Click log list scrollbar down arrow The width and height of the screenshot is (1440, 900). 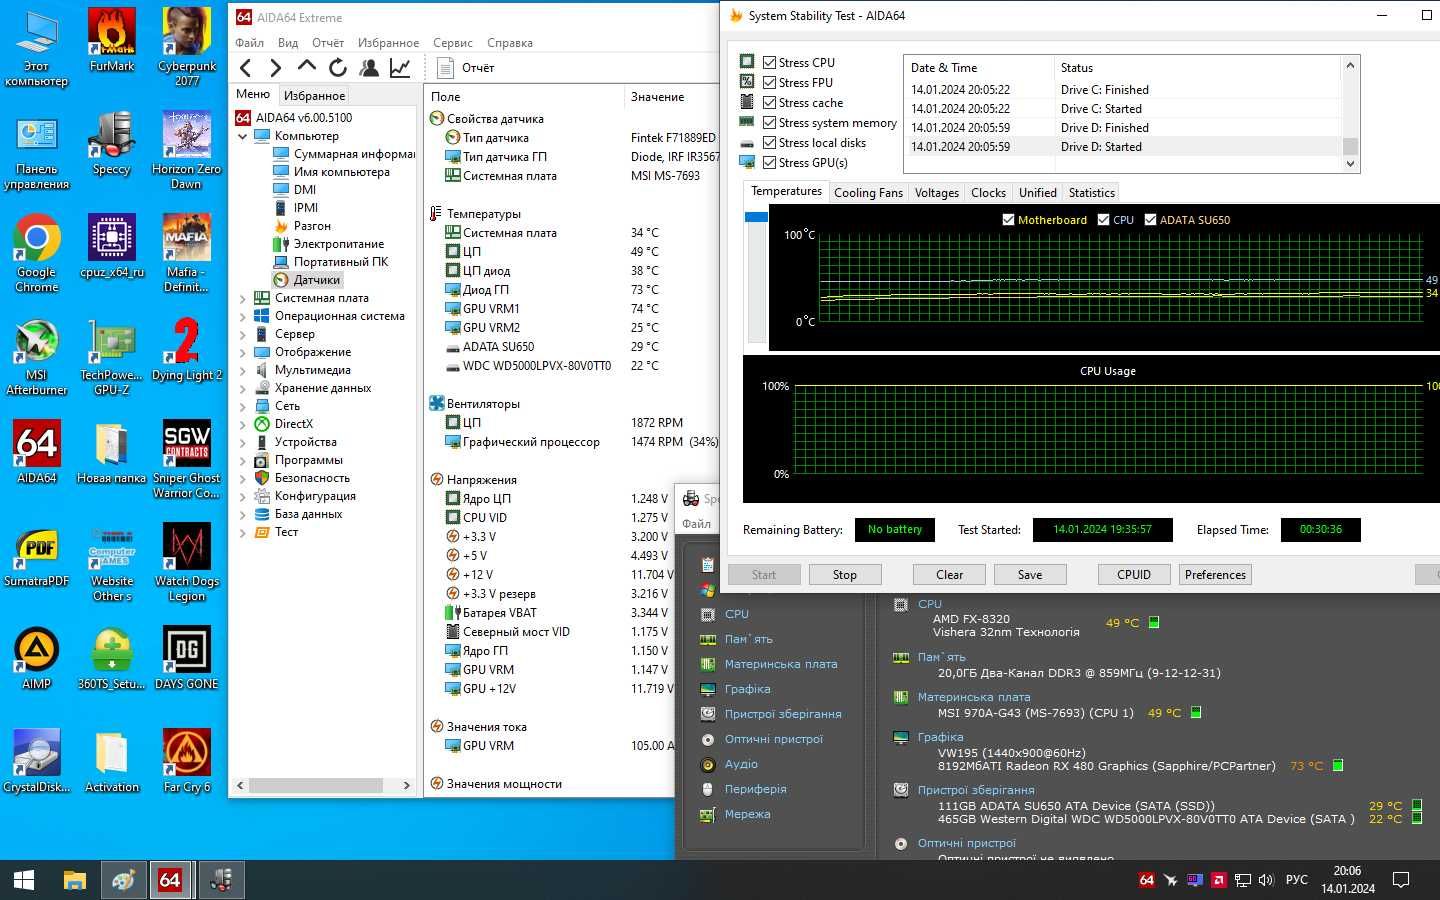pos(1351,164)
